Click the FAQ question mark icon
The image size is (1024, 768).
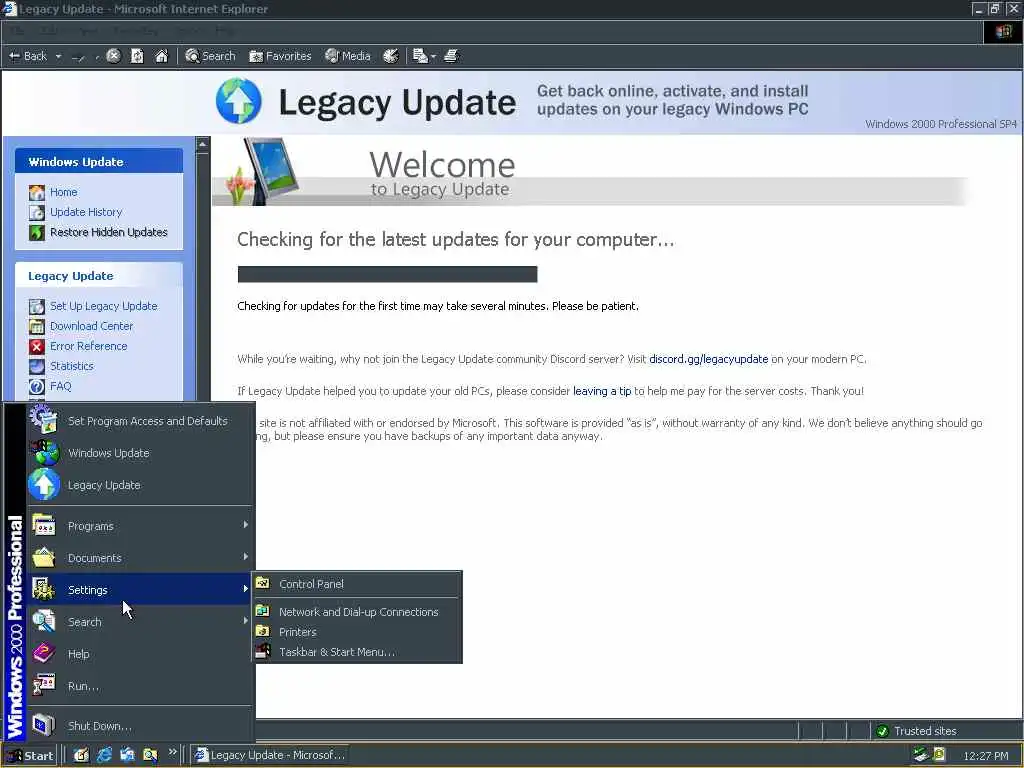pos(37,386)
